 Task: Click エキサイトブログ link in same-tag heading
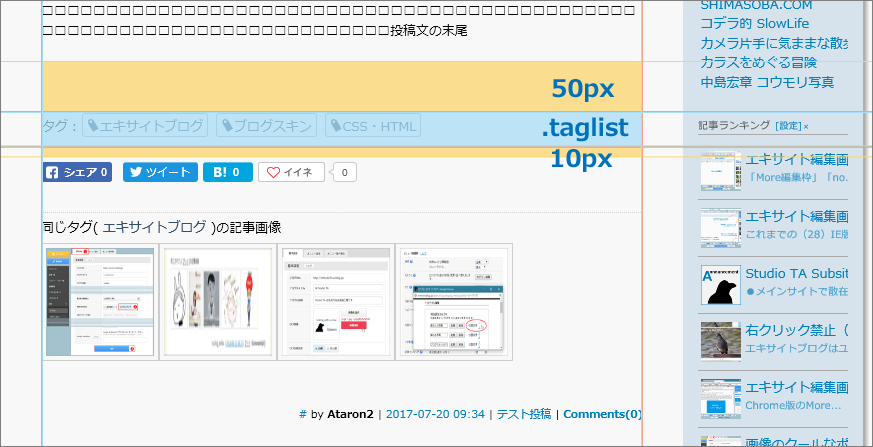coord(154,227)
